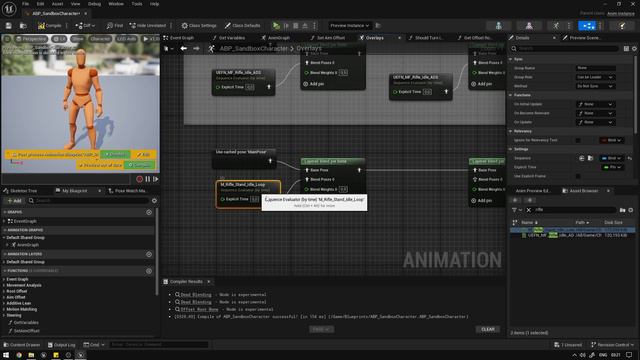The height and width of the screenshot is (360, 640).
Task: Open the File menu
Action: point(25,4)
